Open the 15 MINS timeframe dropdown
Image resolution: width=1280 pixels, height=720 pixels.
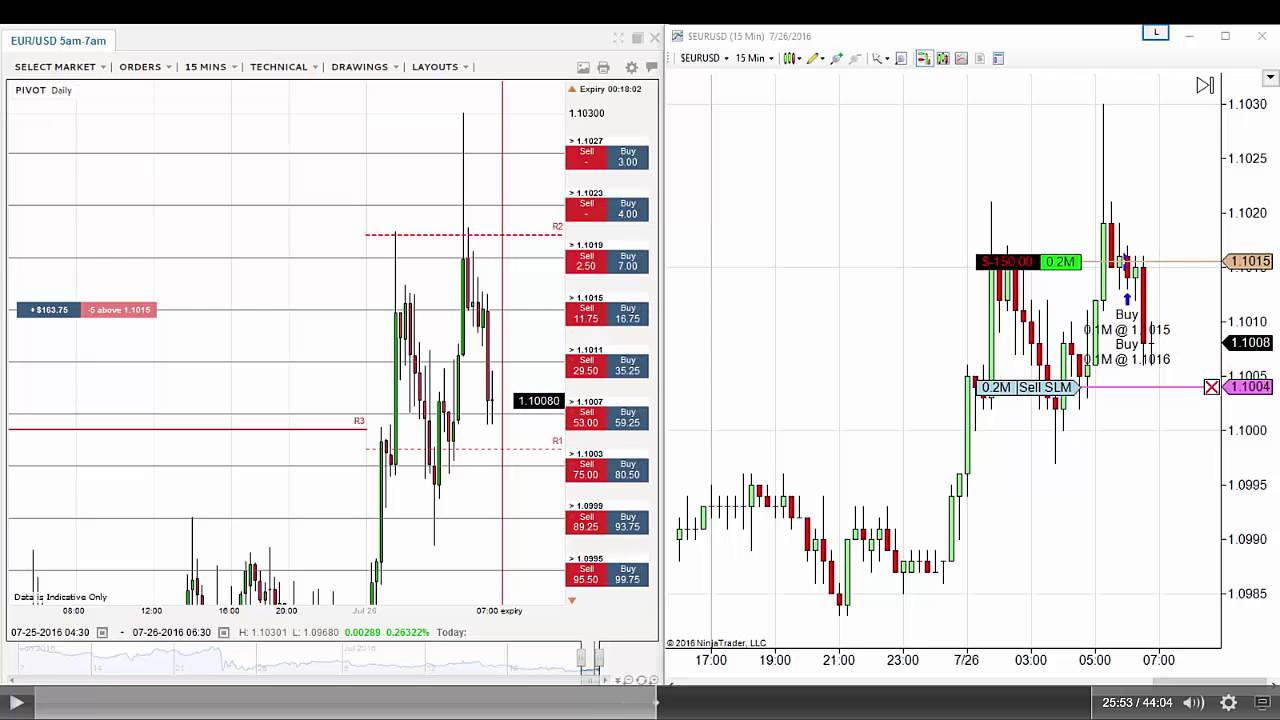(x=211, y=67)
